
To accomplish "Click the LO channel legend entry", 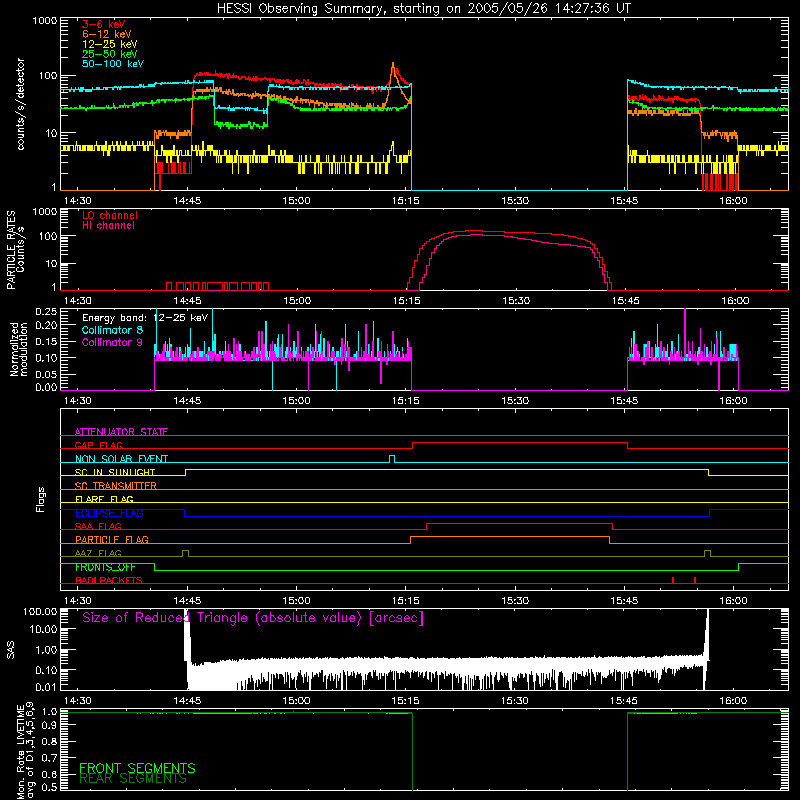I will [x=110, y=215].
